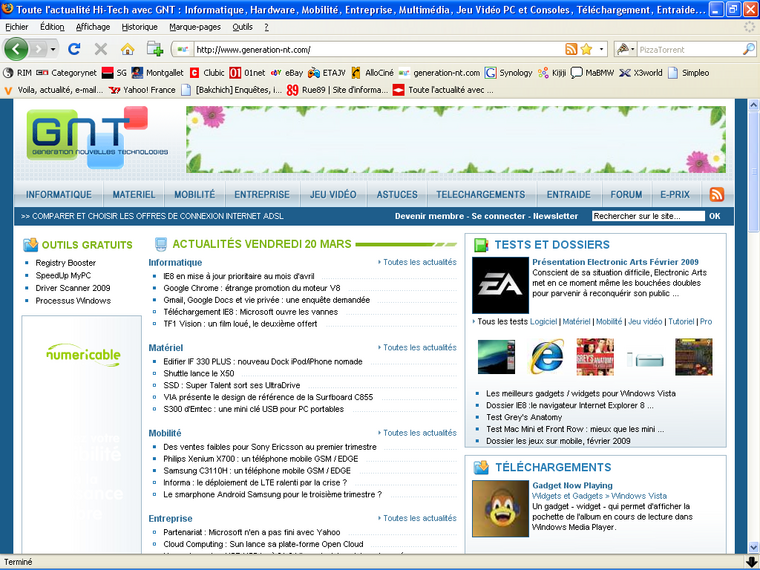Viewport: 760px width, 570px height.
Task: Open the Fichier menu
Action: pos(17,27)
